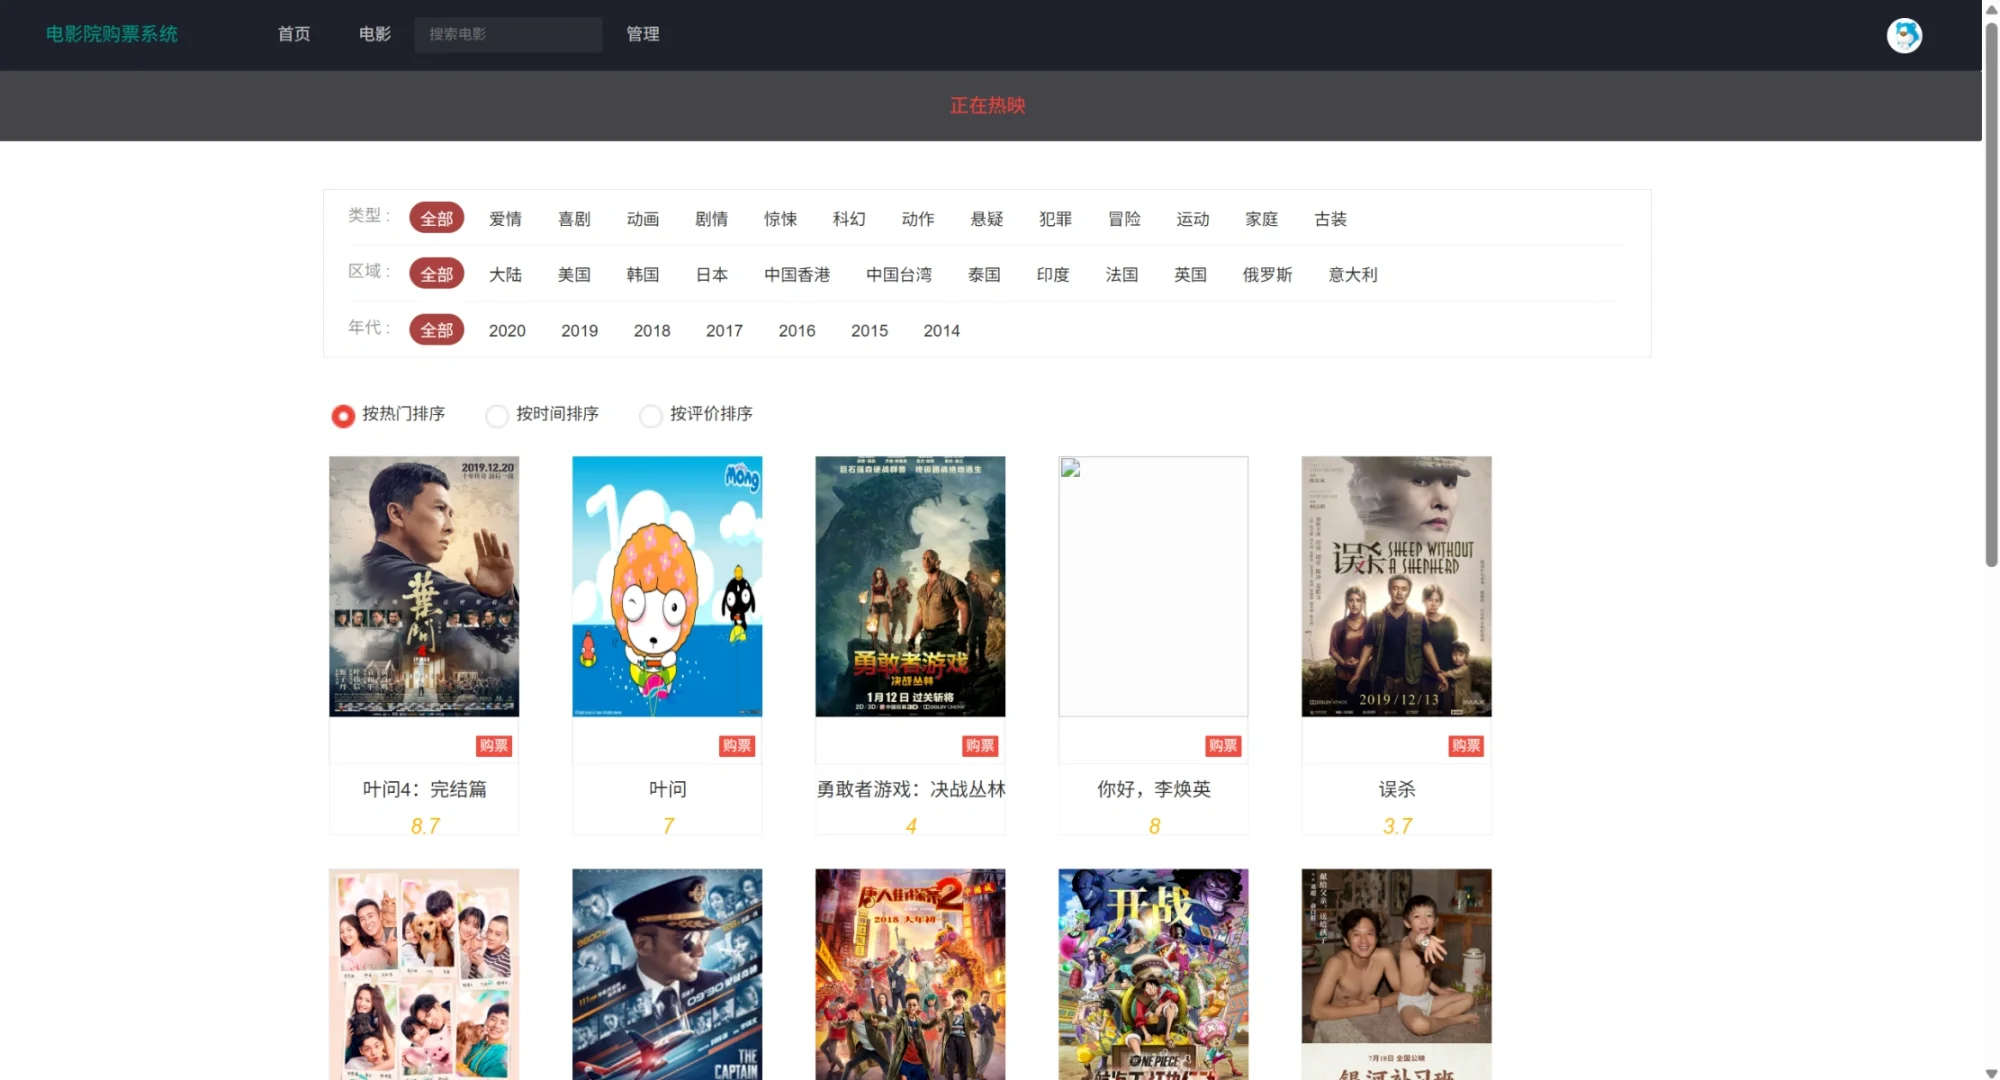Image resolution: width=2000 pixels, height=1080 pixels.
Task: Open the 叶问4 poster thumbnail
Action: coord(424,586)
